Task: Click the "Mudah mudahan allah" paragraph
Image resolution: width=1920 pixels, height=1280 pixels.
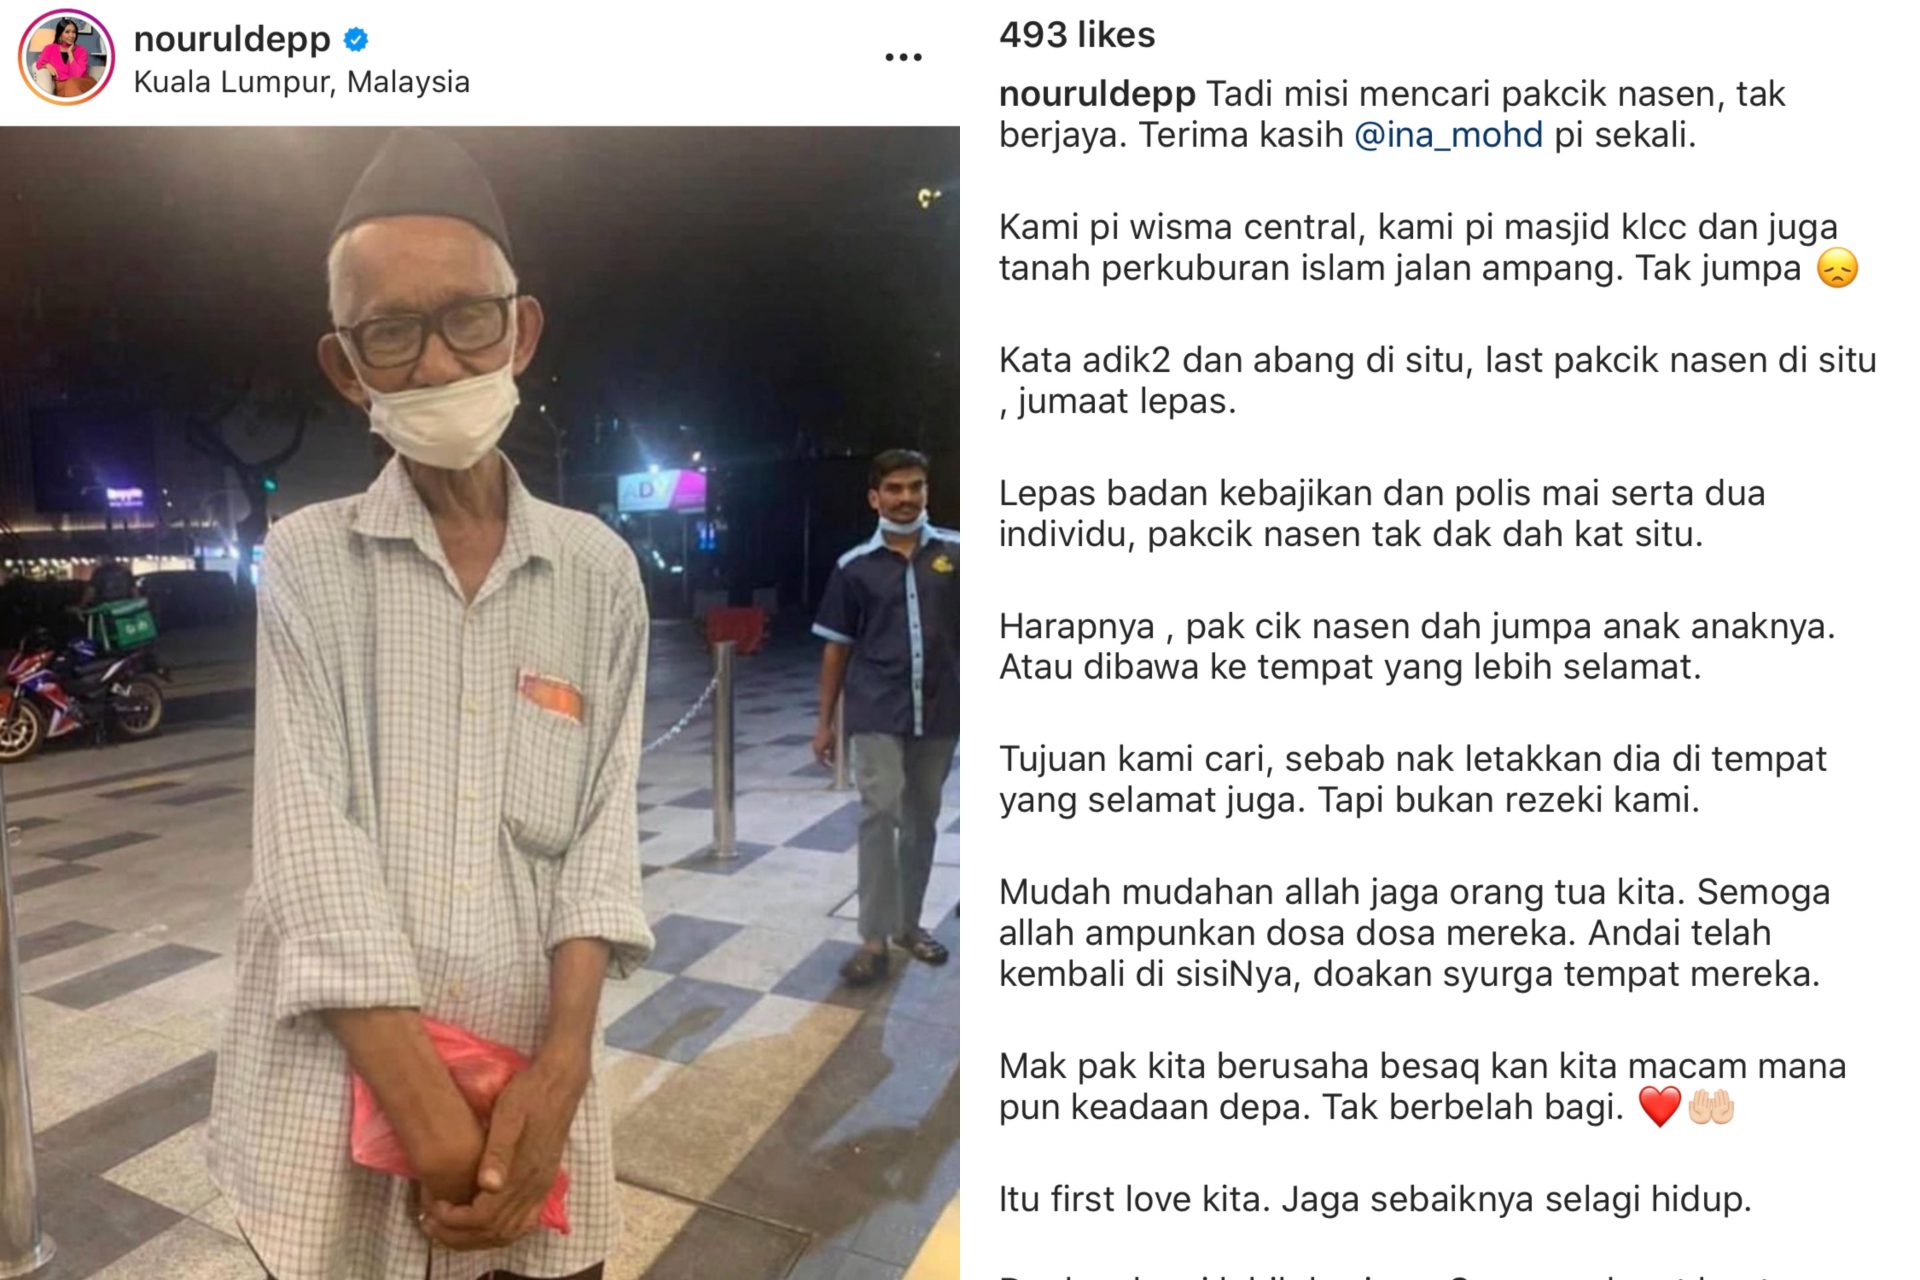Action: [1414, 933]
